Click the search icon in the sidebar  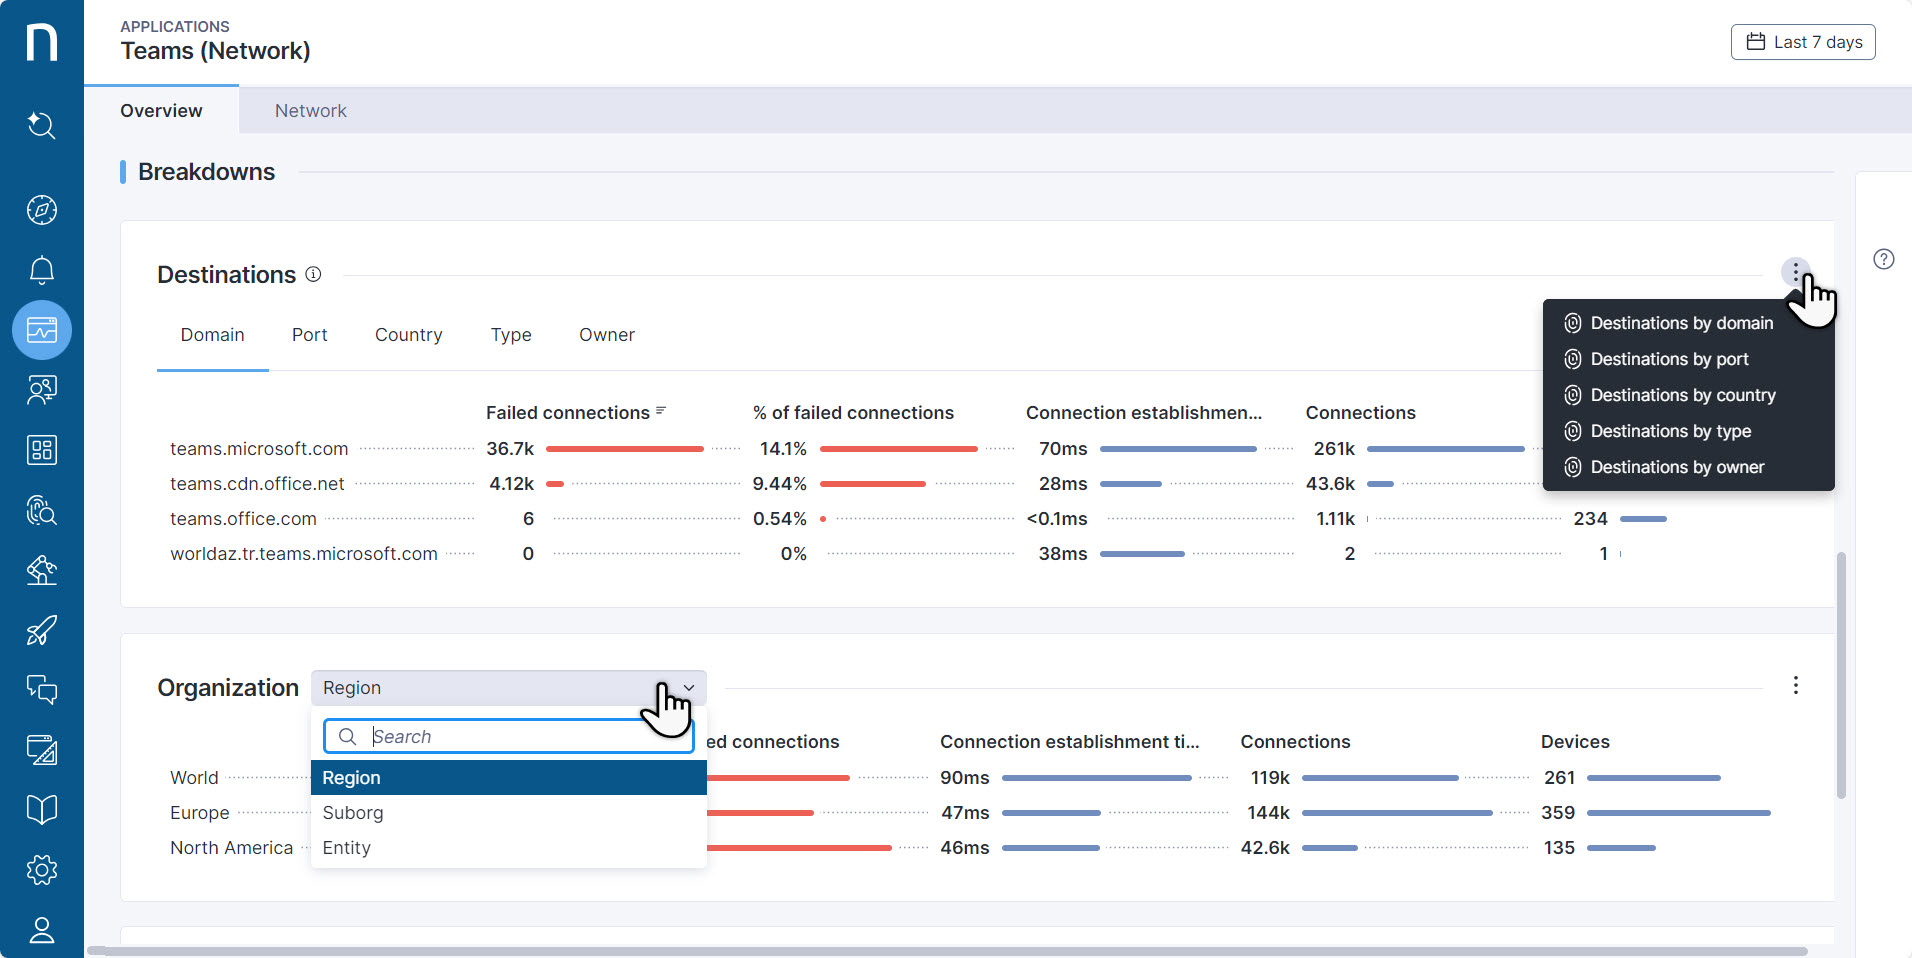[x=41, y=126]
